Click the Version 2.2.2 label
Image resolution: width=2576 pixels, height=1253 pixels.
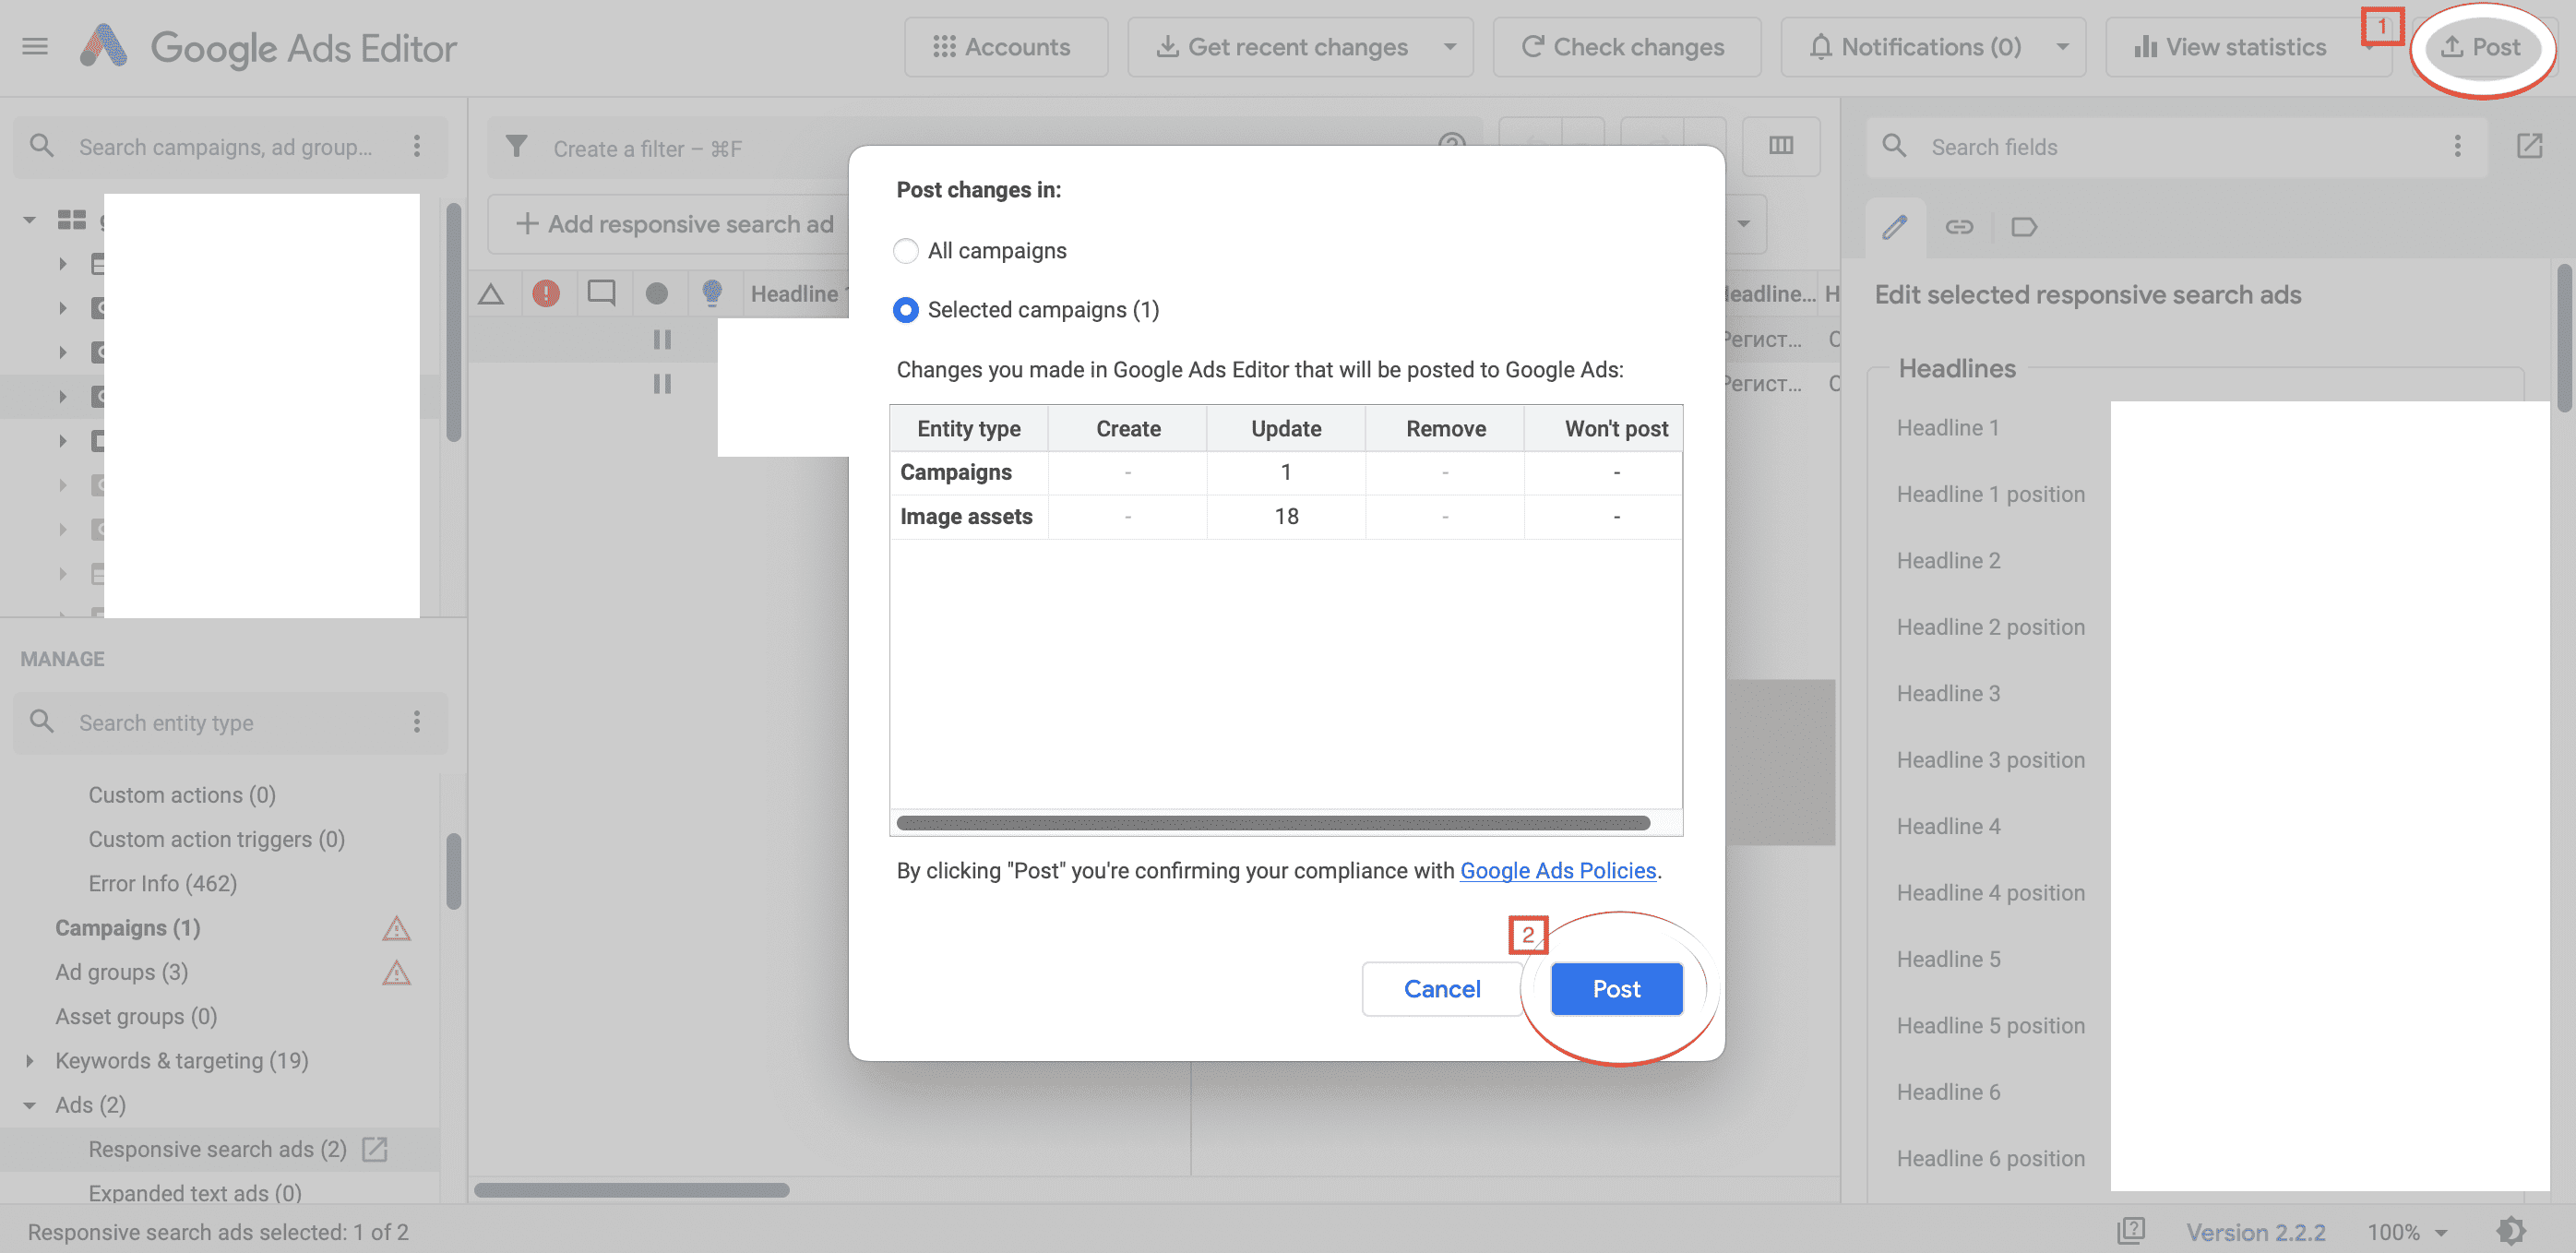[2255, 1232]
